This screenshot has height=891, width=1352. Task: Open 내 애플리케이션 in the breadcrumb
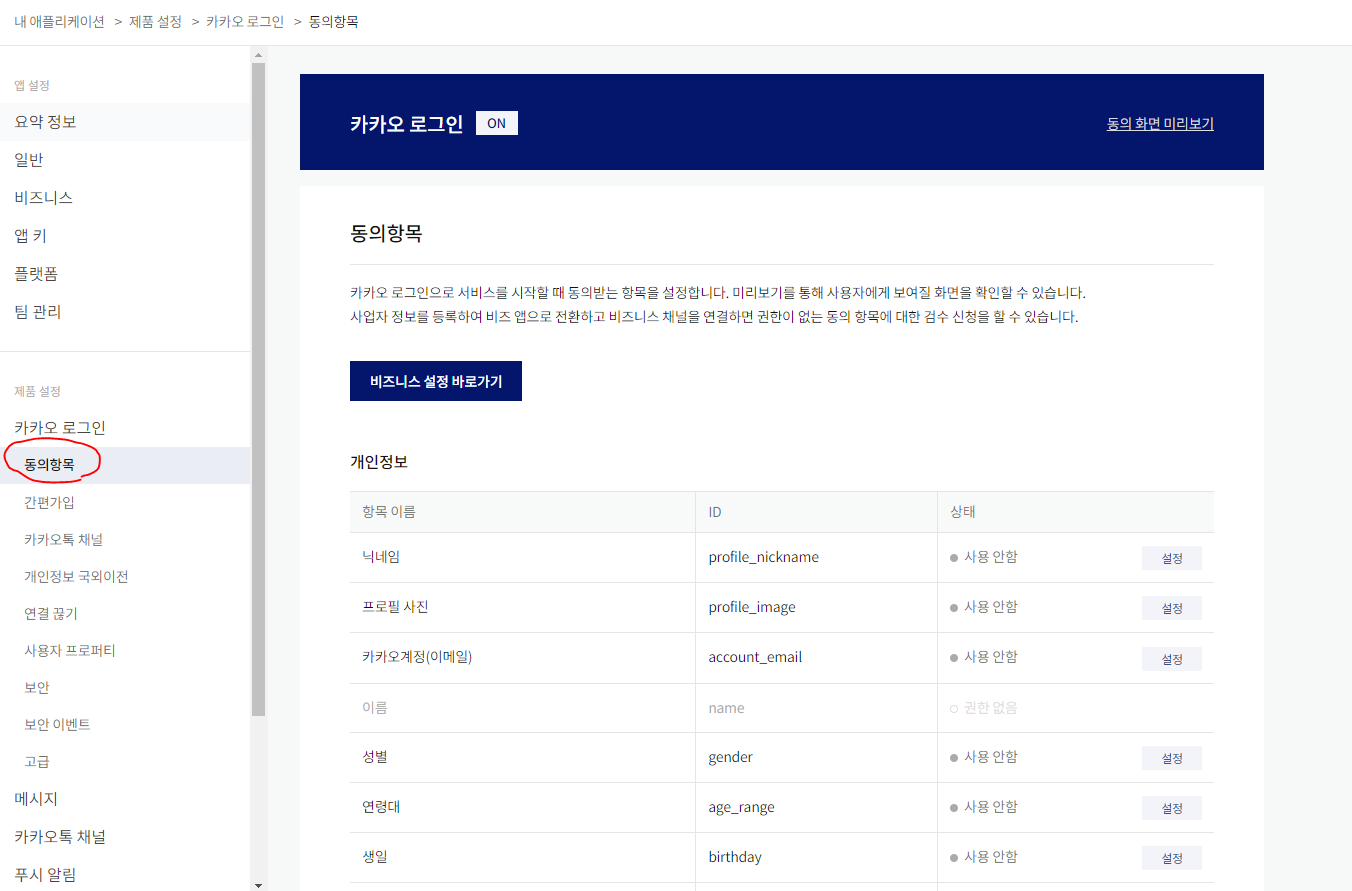pyautogui.click(x=59, y=21)
